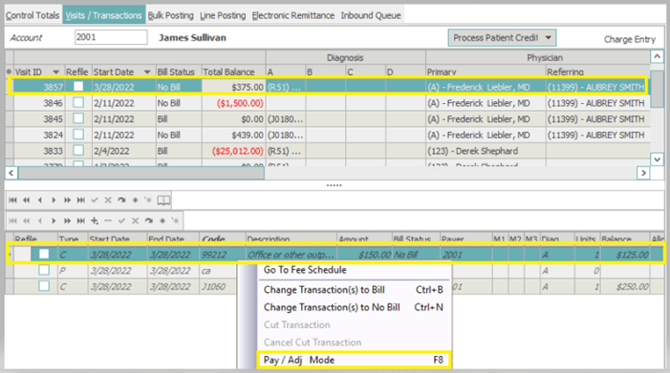Switch to Bulk Posting tab
670x373 pixels.
coord(170,15)
